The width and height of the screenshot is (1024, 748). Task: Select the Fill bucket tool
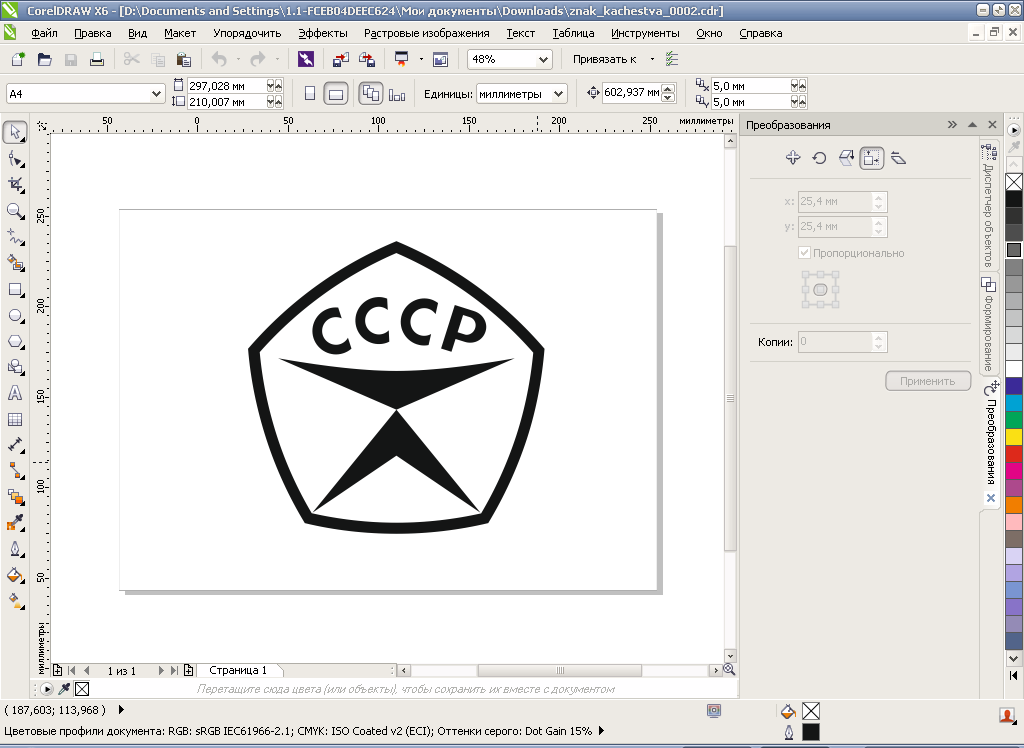[15, 576]
